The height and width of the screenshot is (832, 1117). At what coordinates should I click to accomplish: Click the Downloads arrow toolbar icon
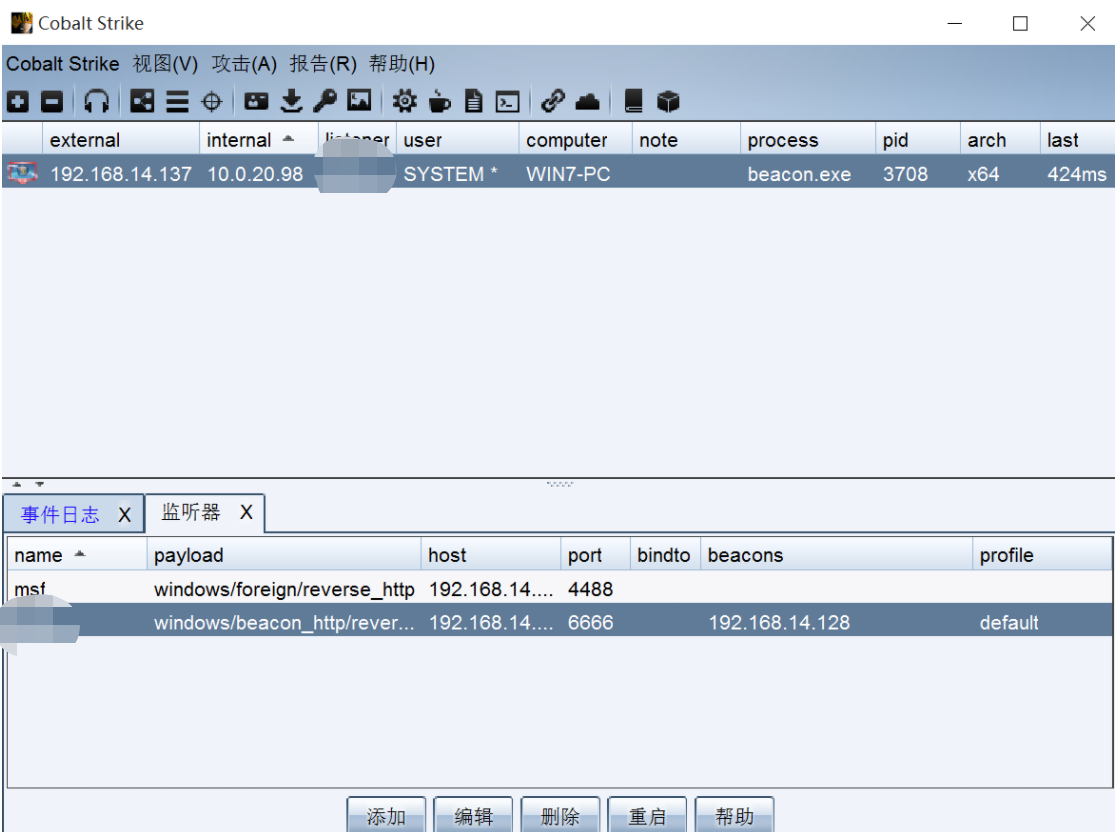click(x=291, y=101)
